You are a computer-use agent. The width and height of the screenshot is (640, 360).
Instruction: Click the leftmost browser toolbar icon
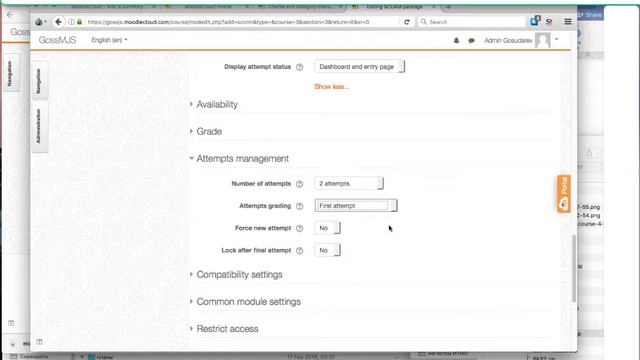40,22
